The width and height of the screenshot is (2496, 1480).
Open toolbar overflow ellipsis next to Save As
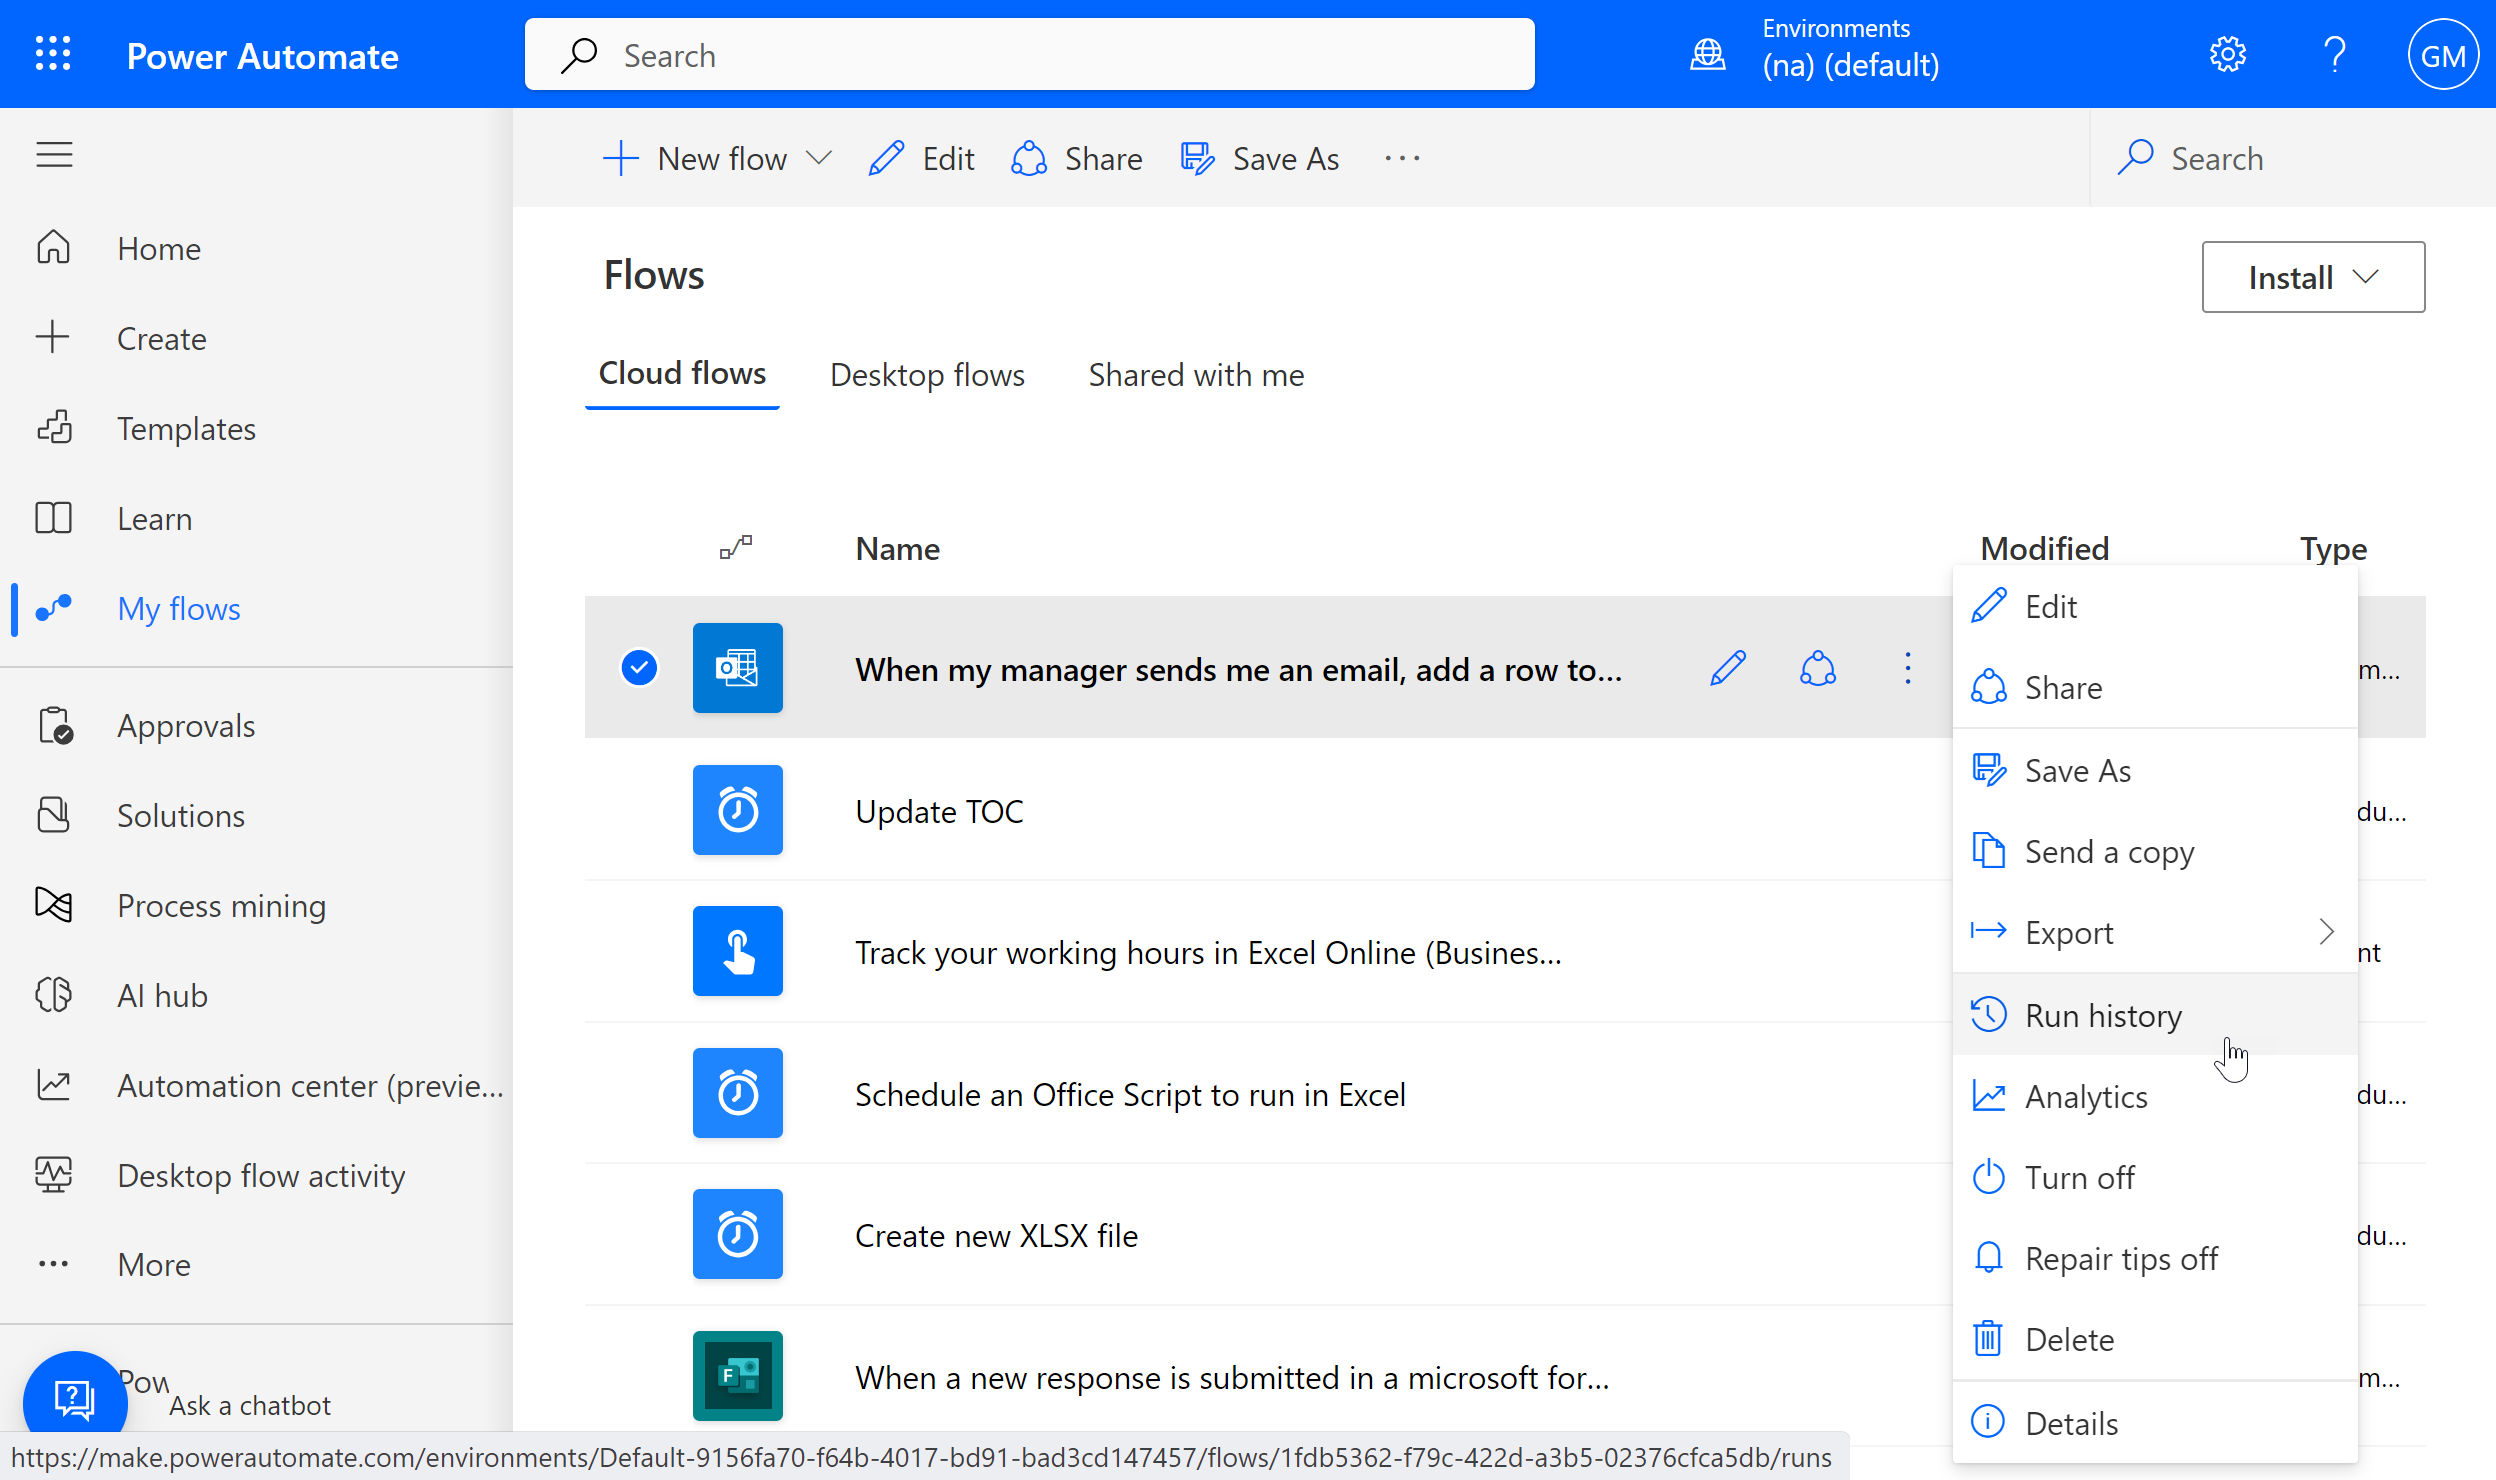tap(1402, 158)
